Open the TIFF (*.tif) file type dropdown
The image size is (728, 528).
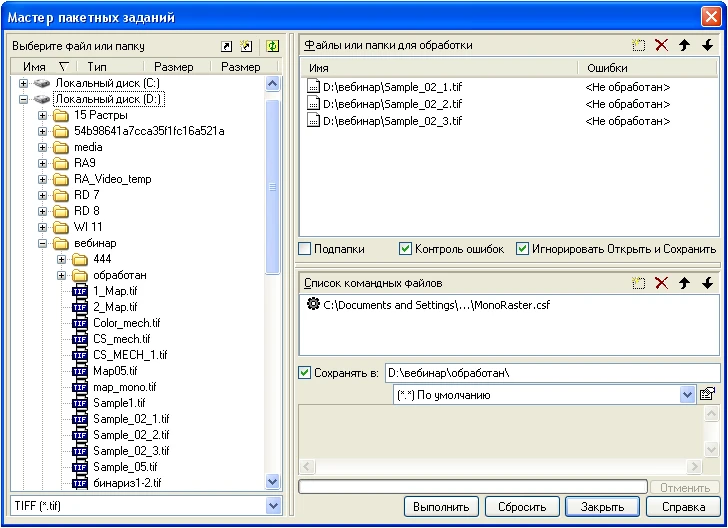click(274, 507)
